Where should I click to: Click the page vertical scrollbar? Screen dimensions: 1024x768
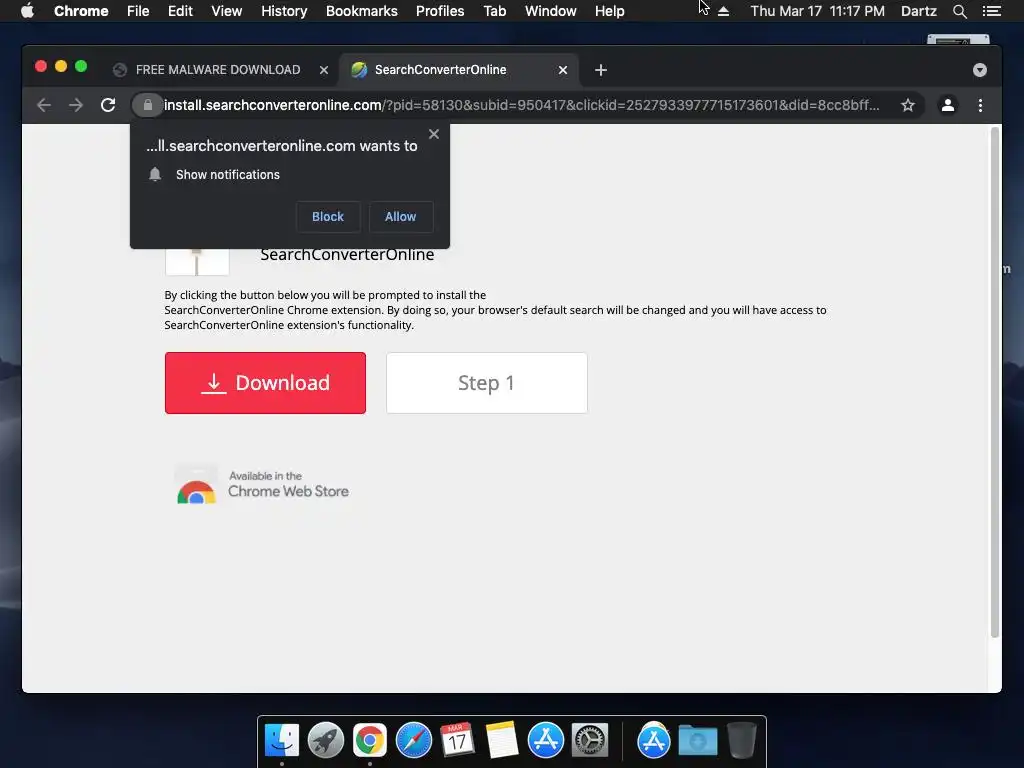(x=995, y=382)
